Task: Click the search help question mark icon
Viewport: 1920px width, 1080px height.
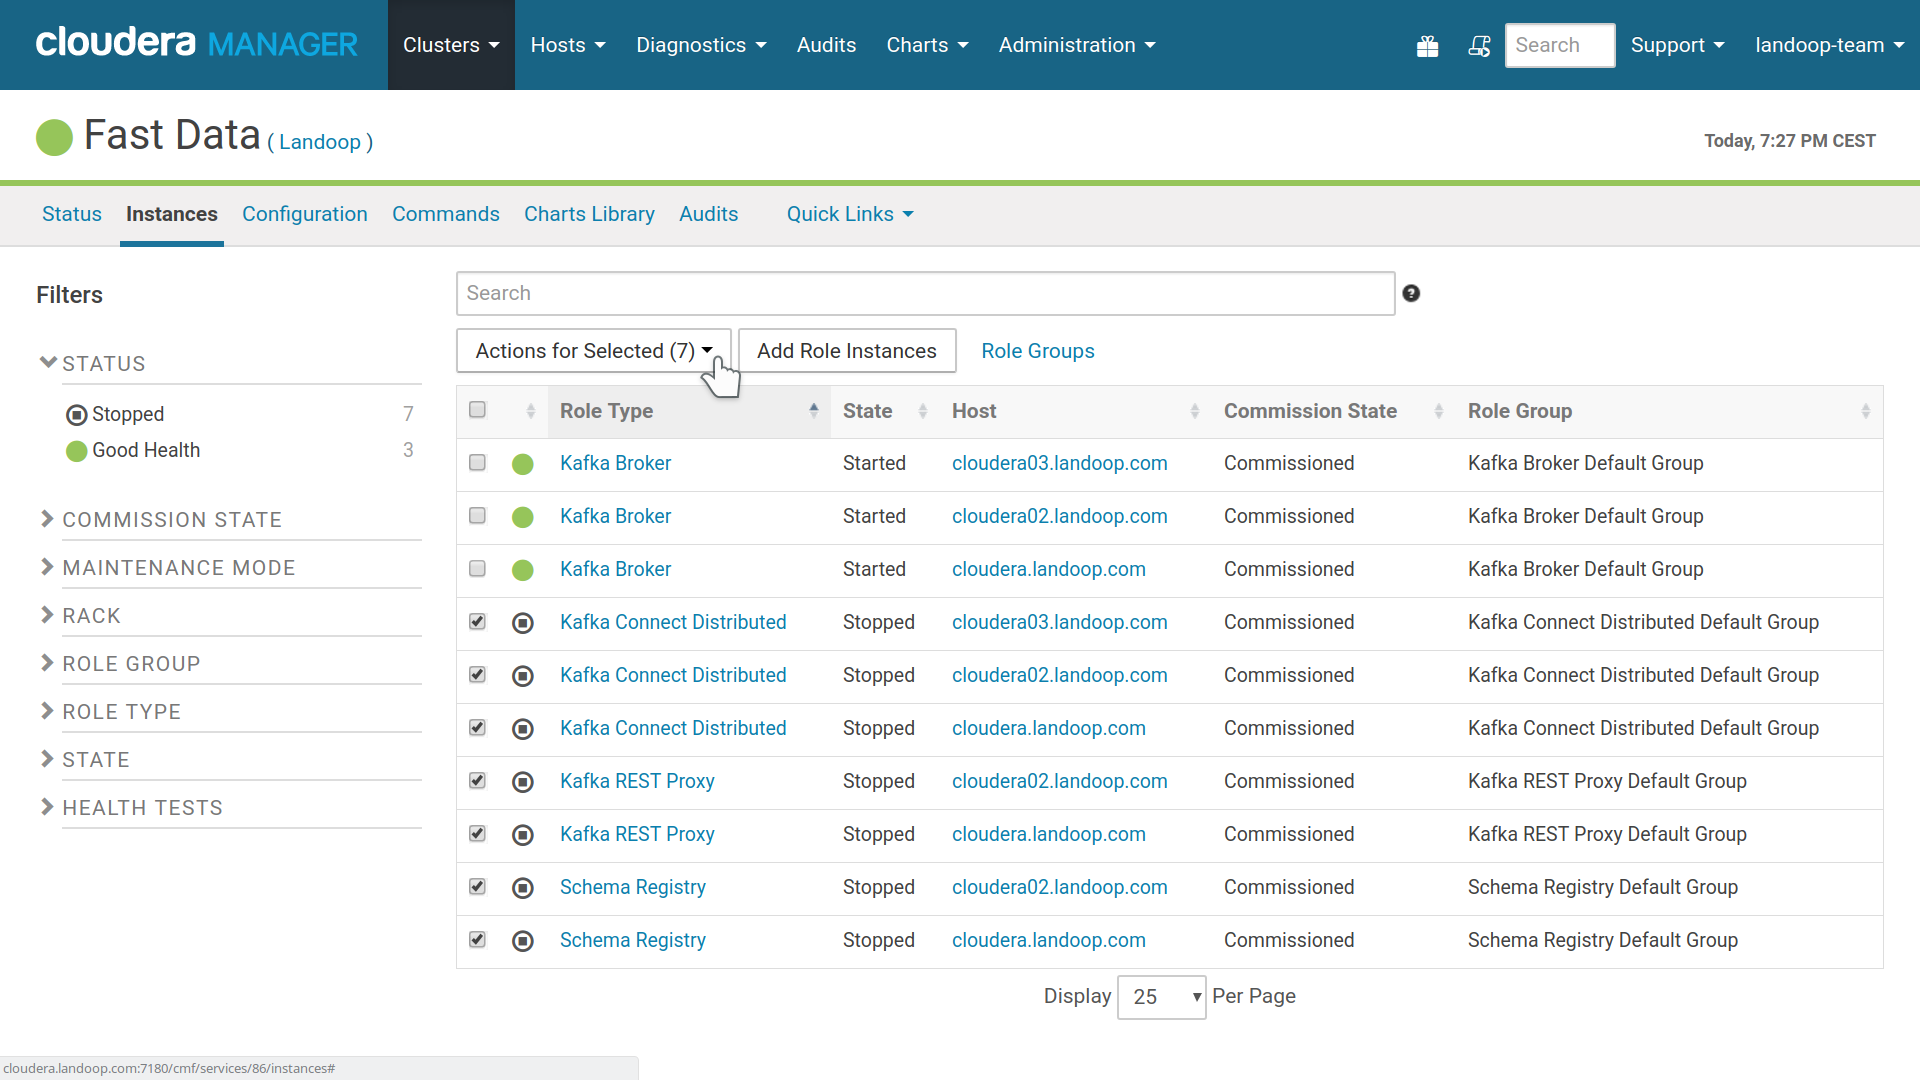Action: 1411,293
